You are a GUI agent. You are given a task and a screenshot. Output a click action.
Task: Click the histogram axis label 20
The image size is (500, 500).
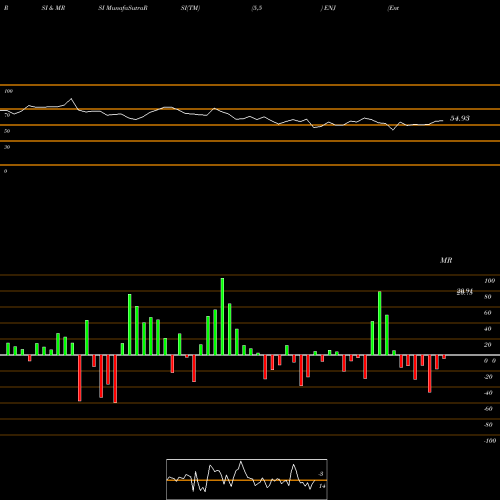(488, 345)
